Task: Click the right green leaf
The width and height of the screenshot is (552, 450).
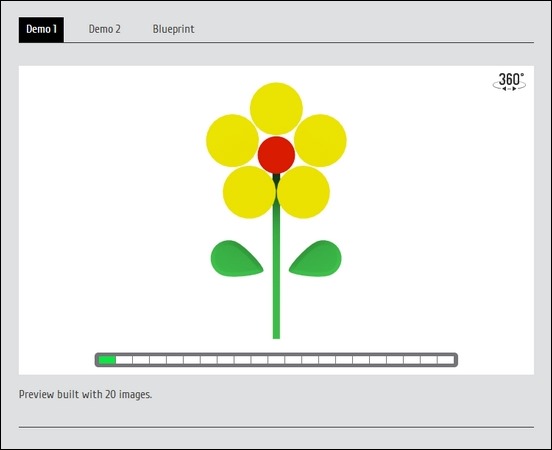Action: (316, 259)
